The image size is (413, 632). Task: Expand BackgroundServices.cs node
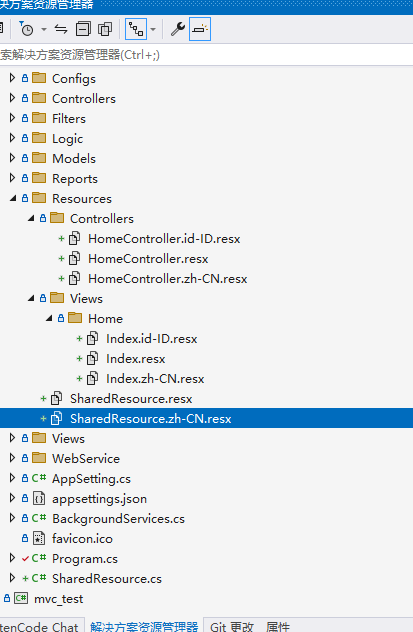(x=12, y=518)
